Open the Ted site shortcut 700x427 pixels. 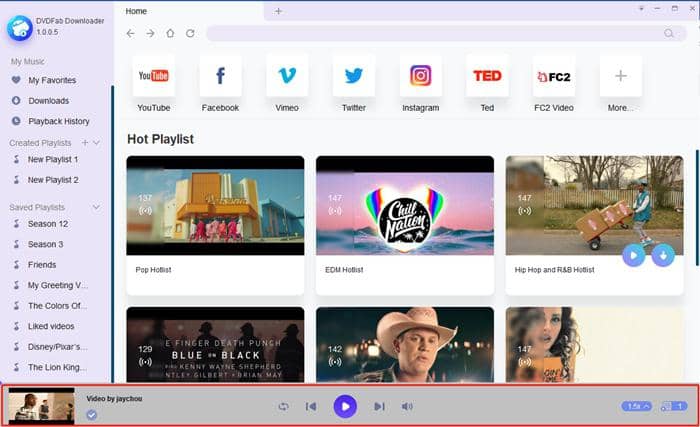tap(487, 76)
